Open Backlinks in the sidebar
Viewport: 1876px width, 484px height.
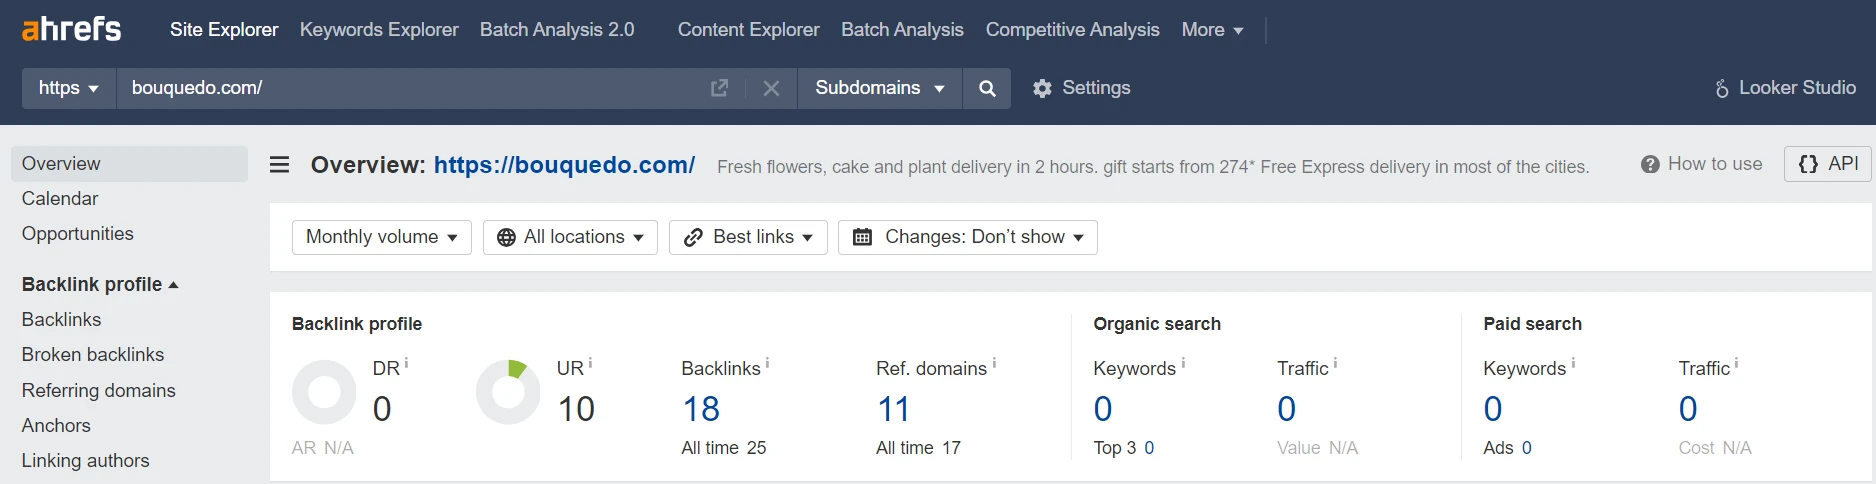(61, 320)
